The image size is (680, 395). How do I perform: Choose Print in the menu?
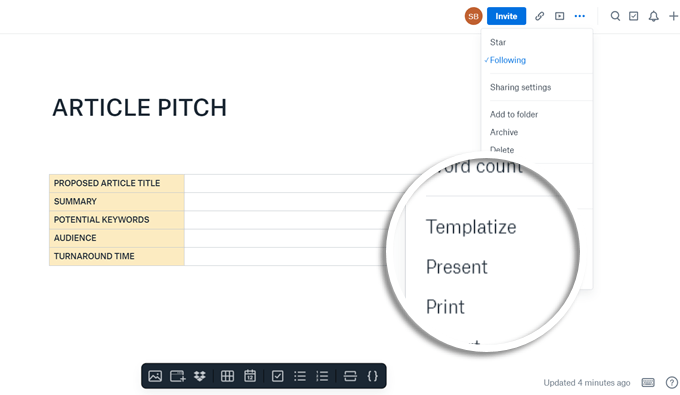pos(445,307)
